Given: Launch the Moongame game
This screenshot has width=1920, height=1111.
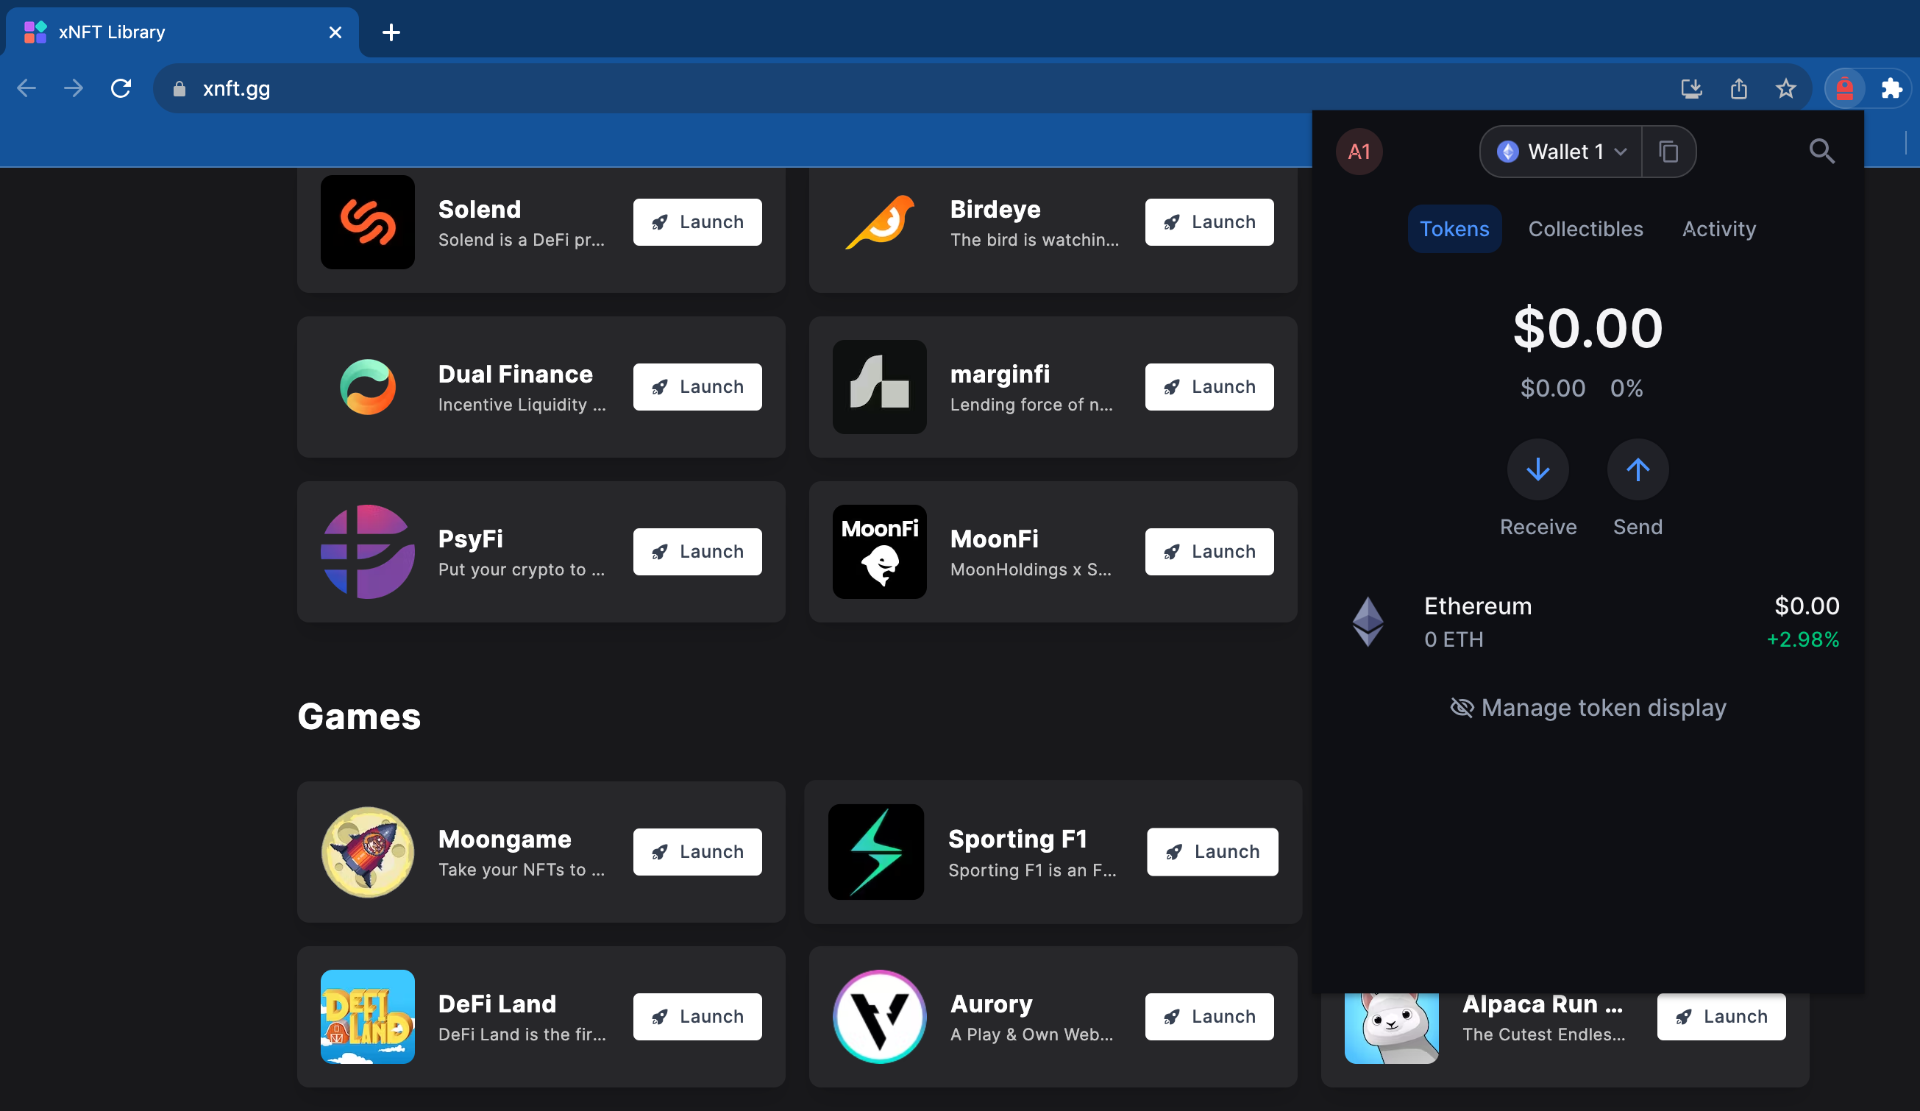Looking at the screenshot, I should coord(697,852).
